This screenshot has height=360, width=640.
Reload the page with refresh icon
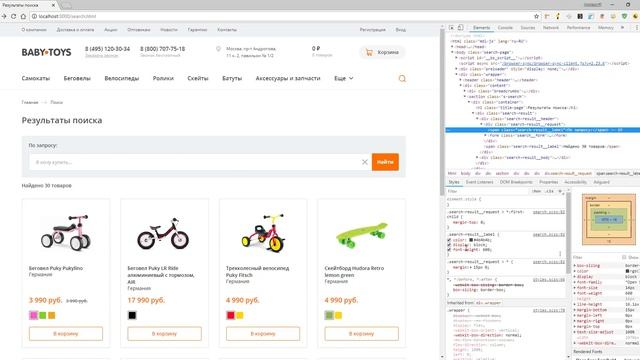[x=13, y=16]
